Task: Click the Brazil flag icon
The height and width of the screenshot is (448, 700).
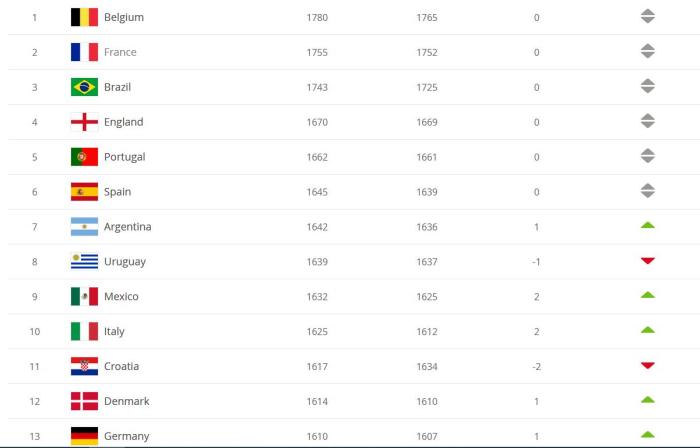Action: click(x=84, y=87)
